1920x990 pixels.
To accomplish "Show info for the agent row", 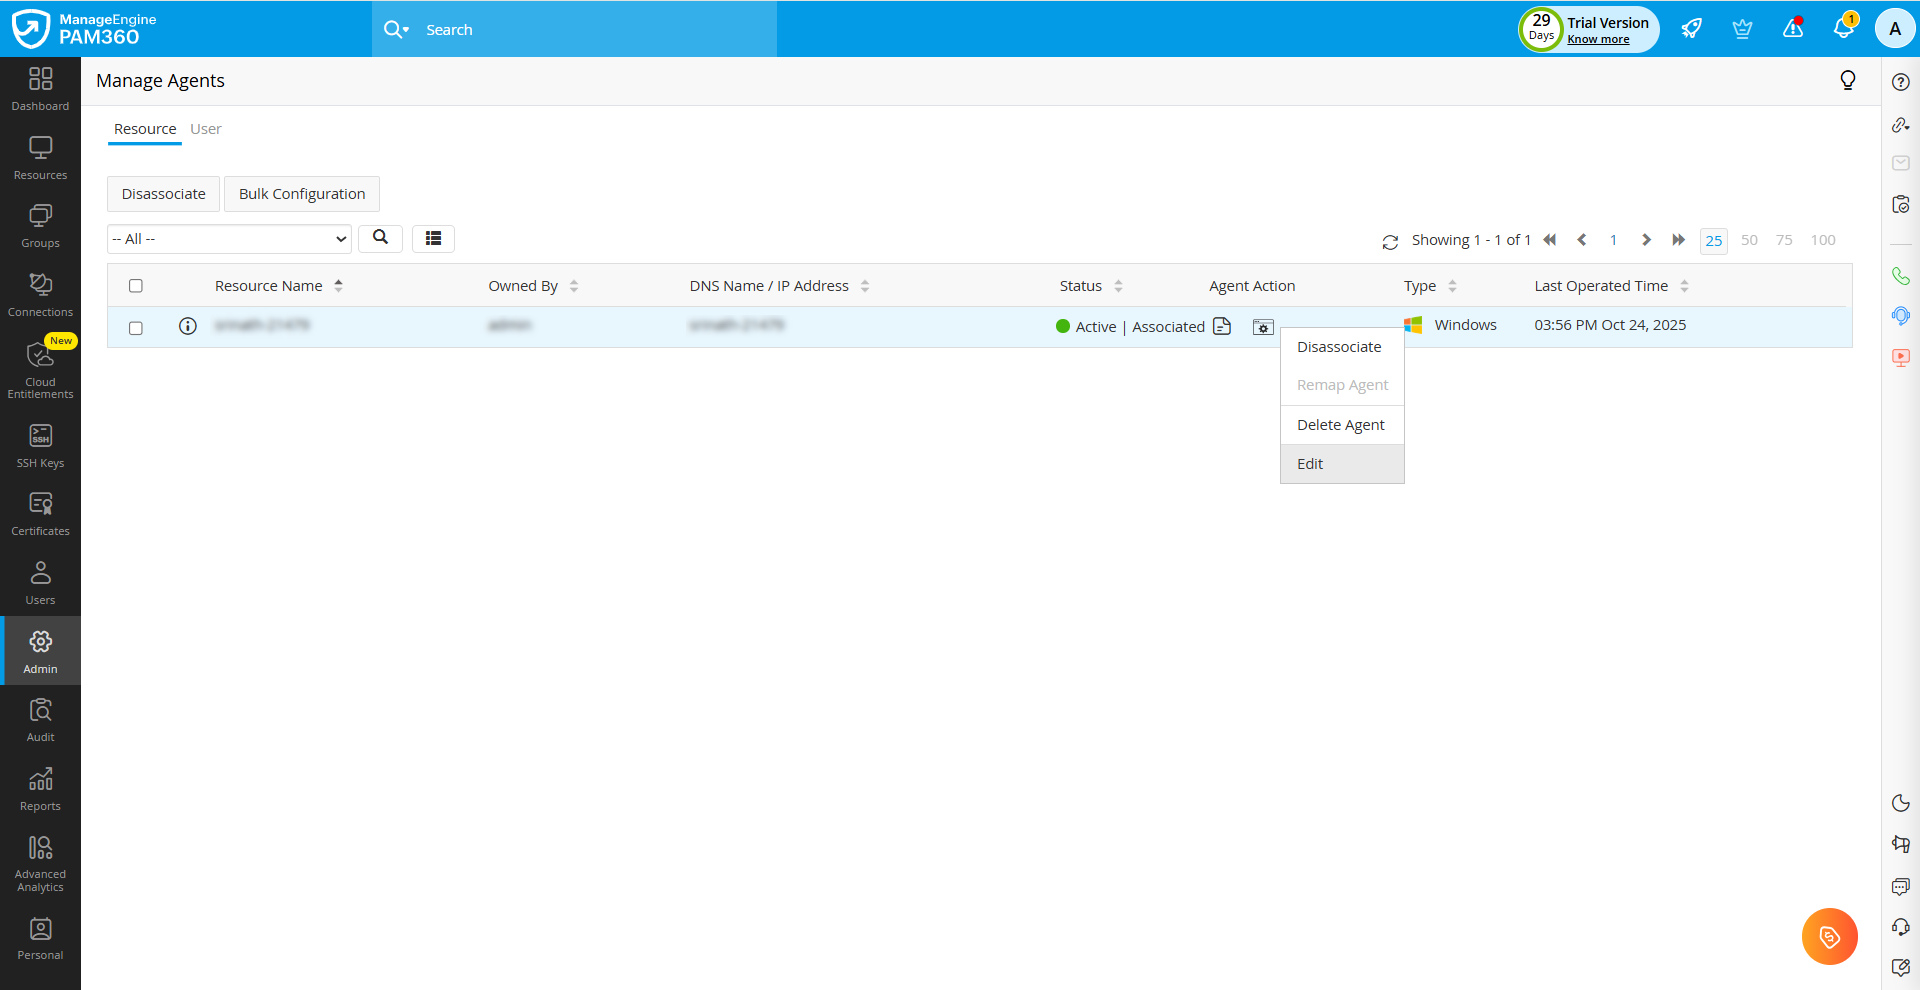I will pyautogui.click(x=187, y=326).
